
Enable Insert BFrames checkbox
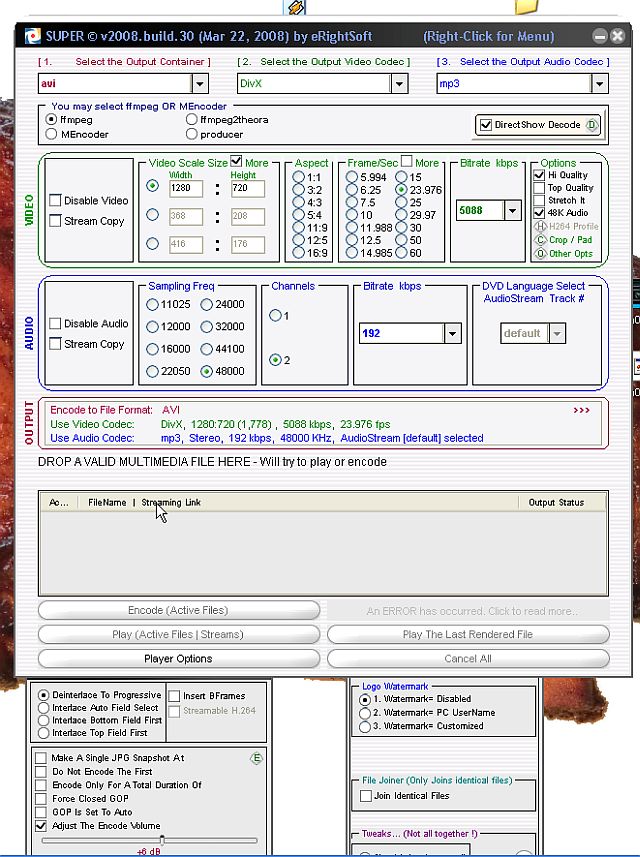point(174,696)
